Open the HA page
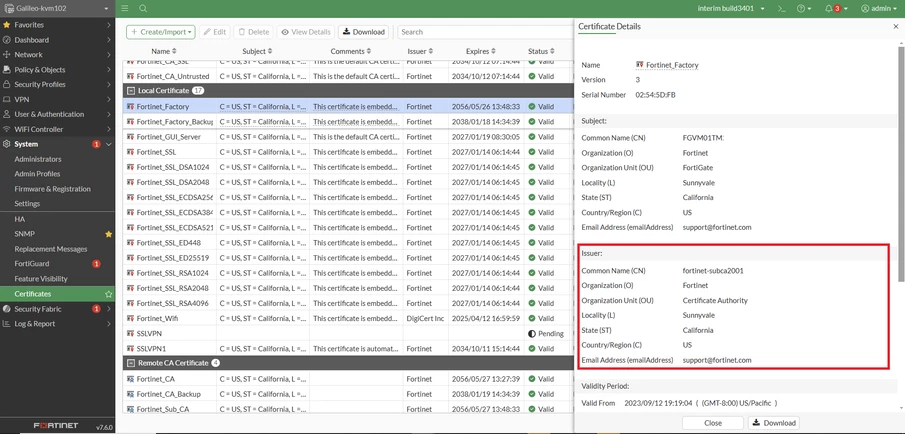The width and height of the screenshot is (905, 434). click(x=20, y=219)
